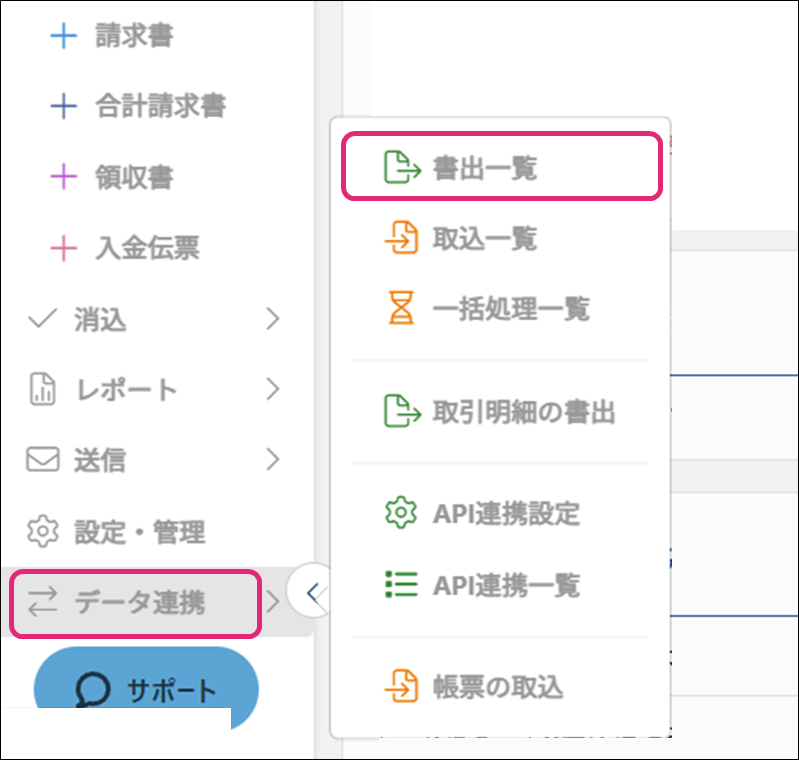Screen dimensions: 799x760
Task: Collapse the sidebar with the round arrow button
Action: (311, 594)
